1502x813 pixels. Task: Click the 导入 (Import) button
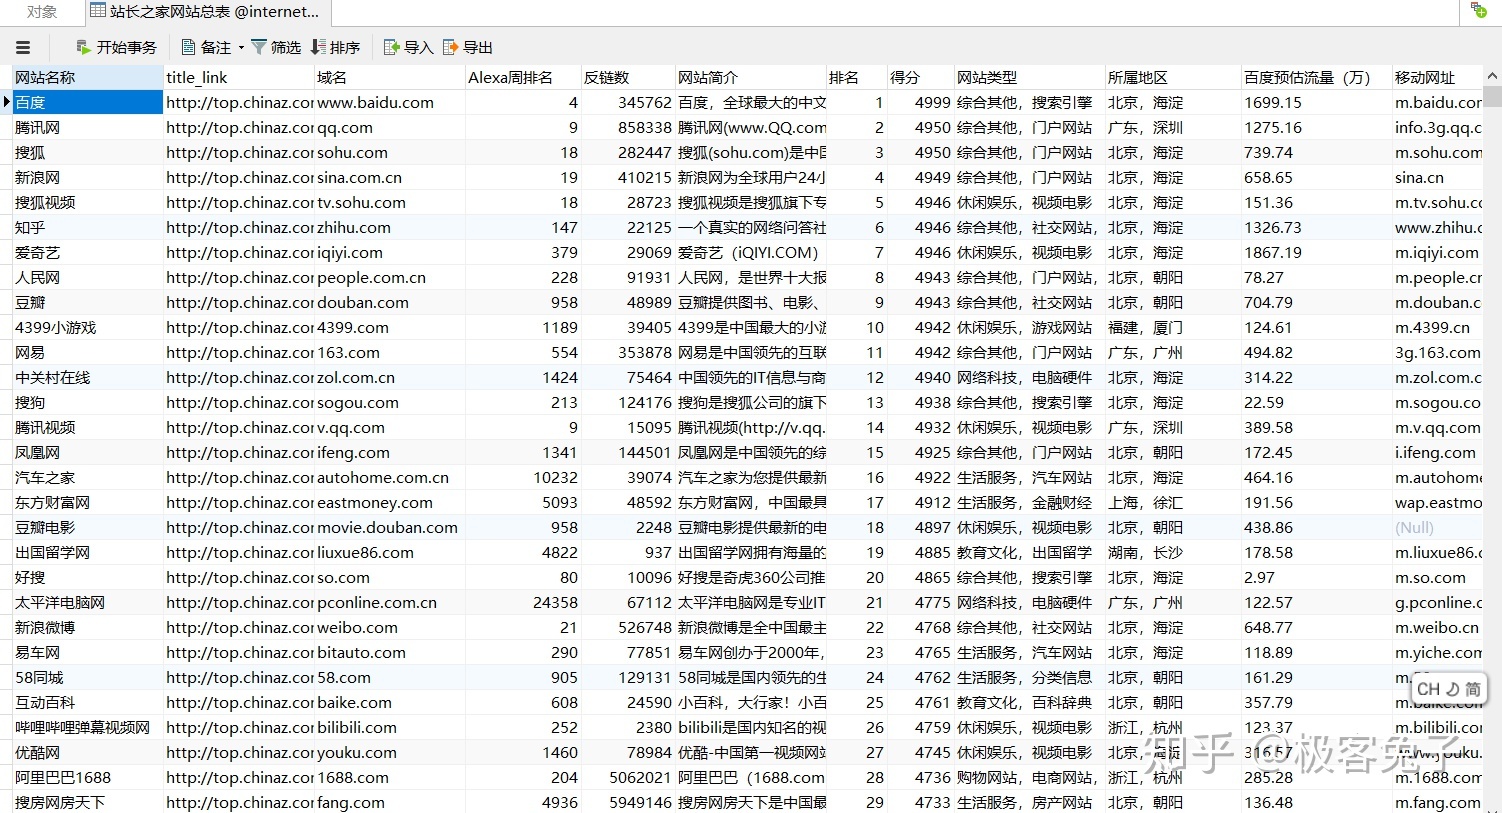click(x=409, y=47)
